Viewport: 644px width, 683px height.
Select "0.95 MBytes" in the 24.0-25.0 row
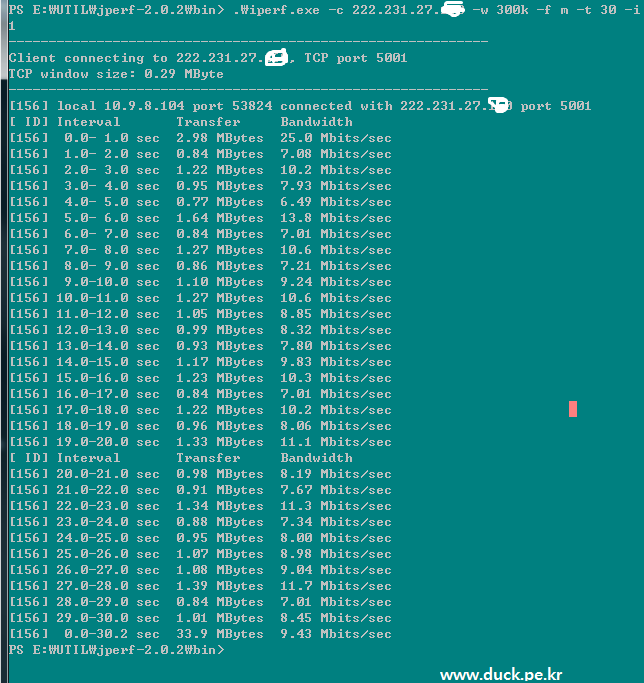pyautogui.click(x=220, y=538)
